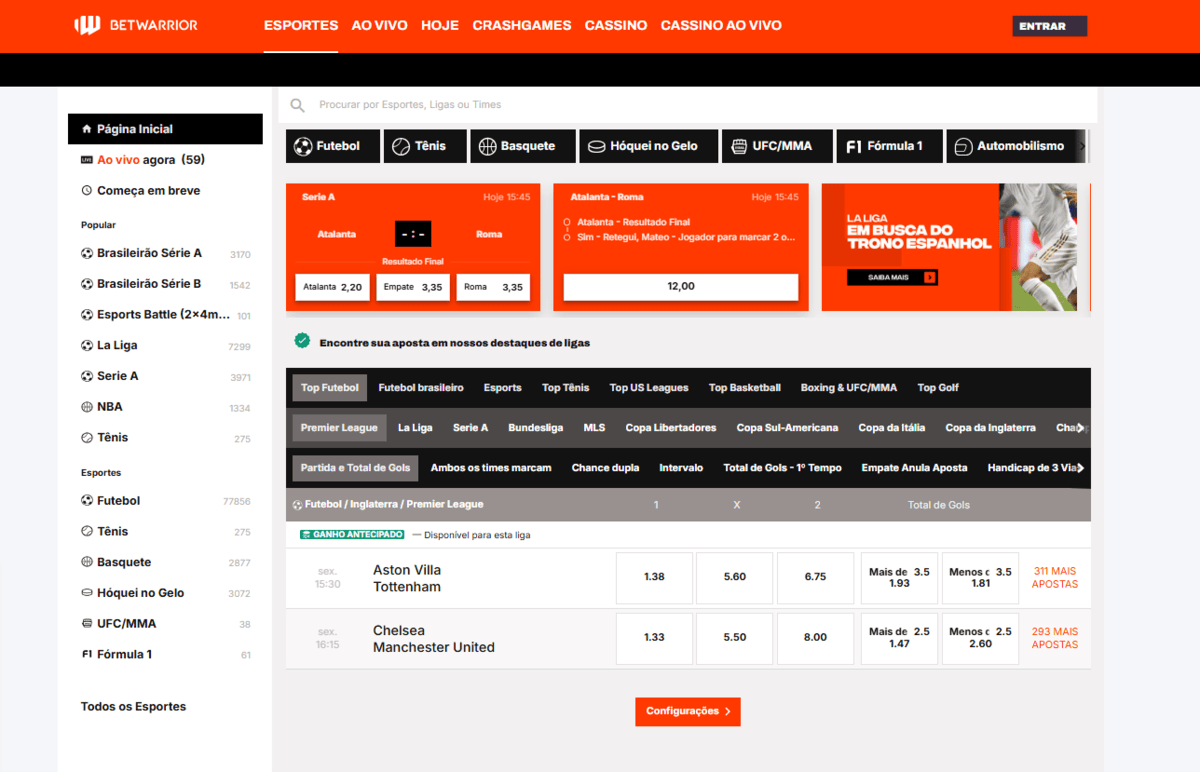
Task: Click the ball icon beside Serie A sidebar
Action: 87,376
